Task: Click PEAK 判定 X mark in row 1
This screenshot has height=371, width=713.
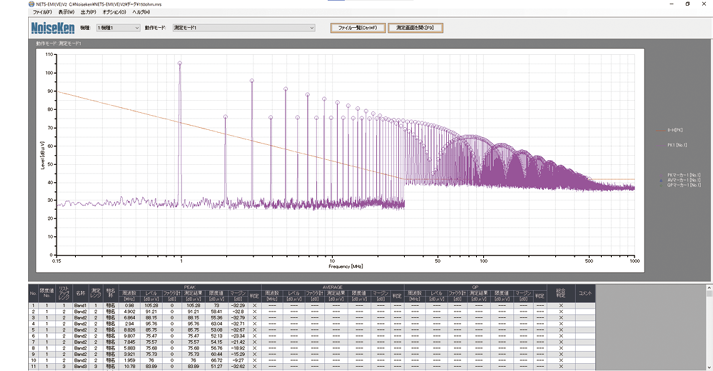Action: (255, 306)
